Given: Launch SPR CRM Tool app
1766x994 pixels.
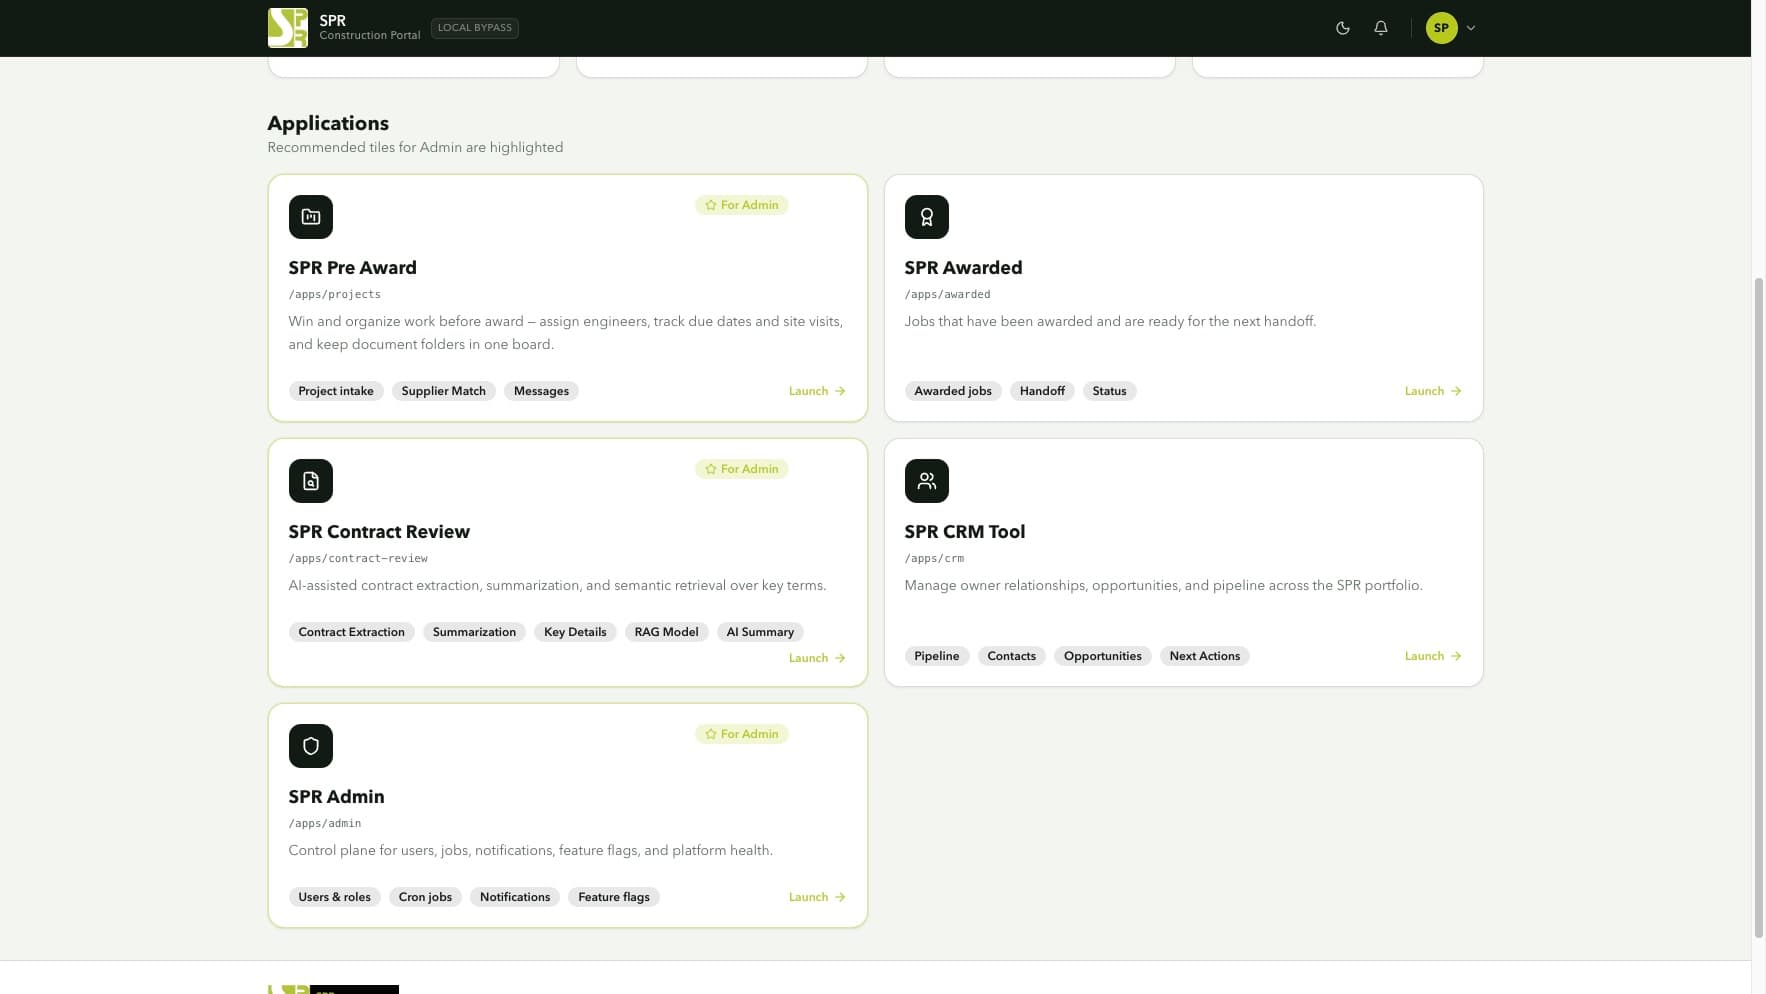Looking at the screenshot, I should 1433,656.
